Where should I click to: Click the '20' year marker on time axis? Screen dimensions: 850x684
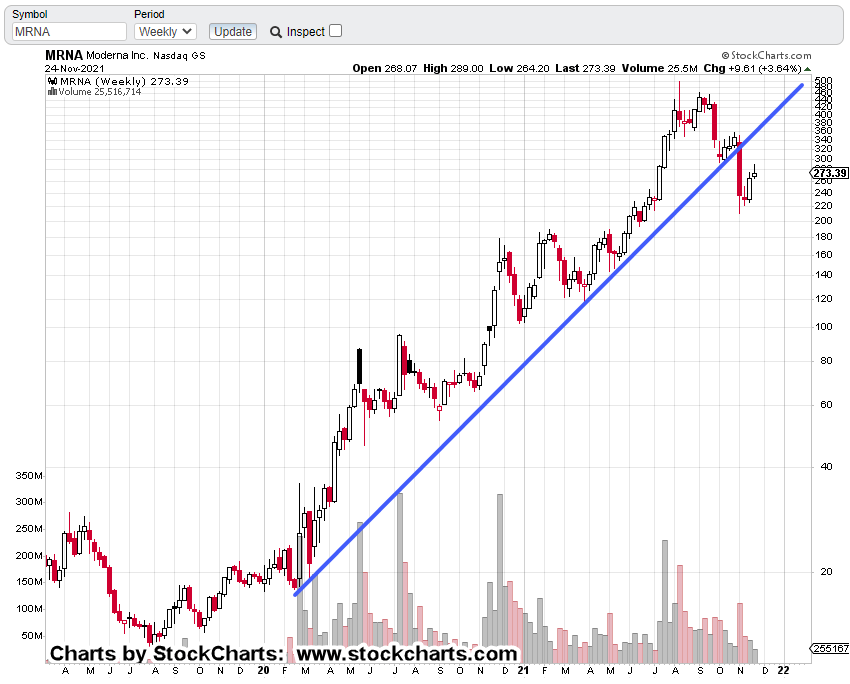pyautogui.click(x=263, y=673)
